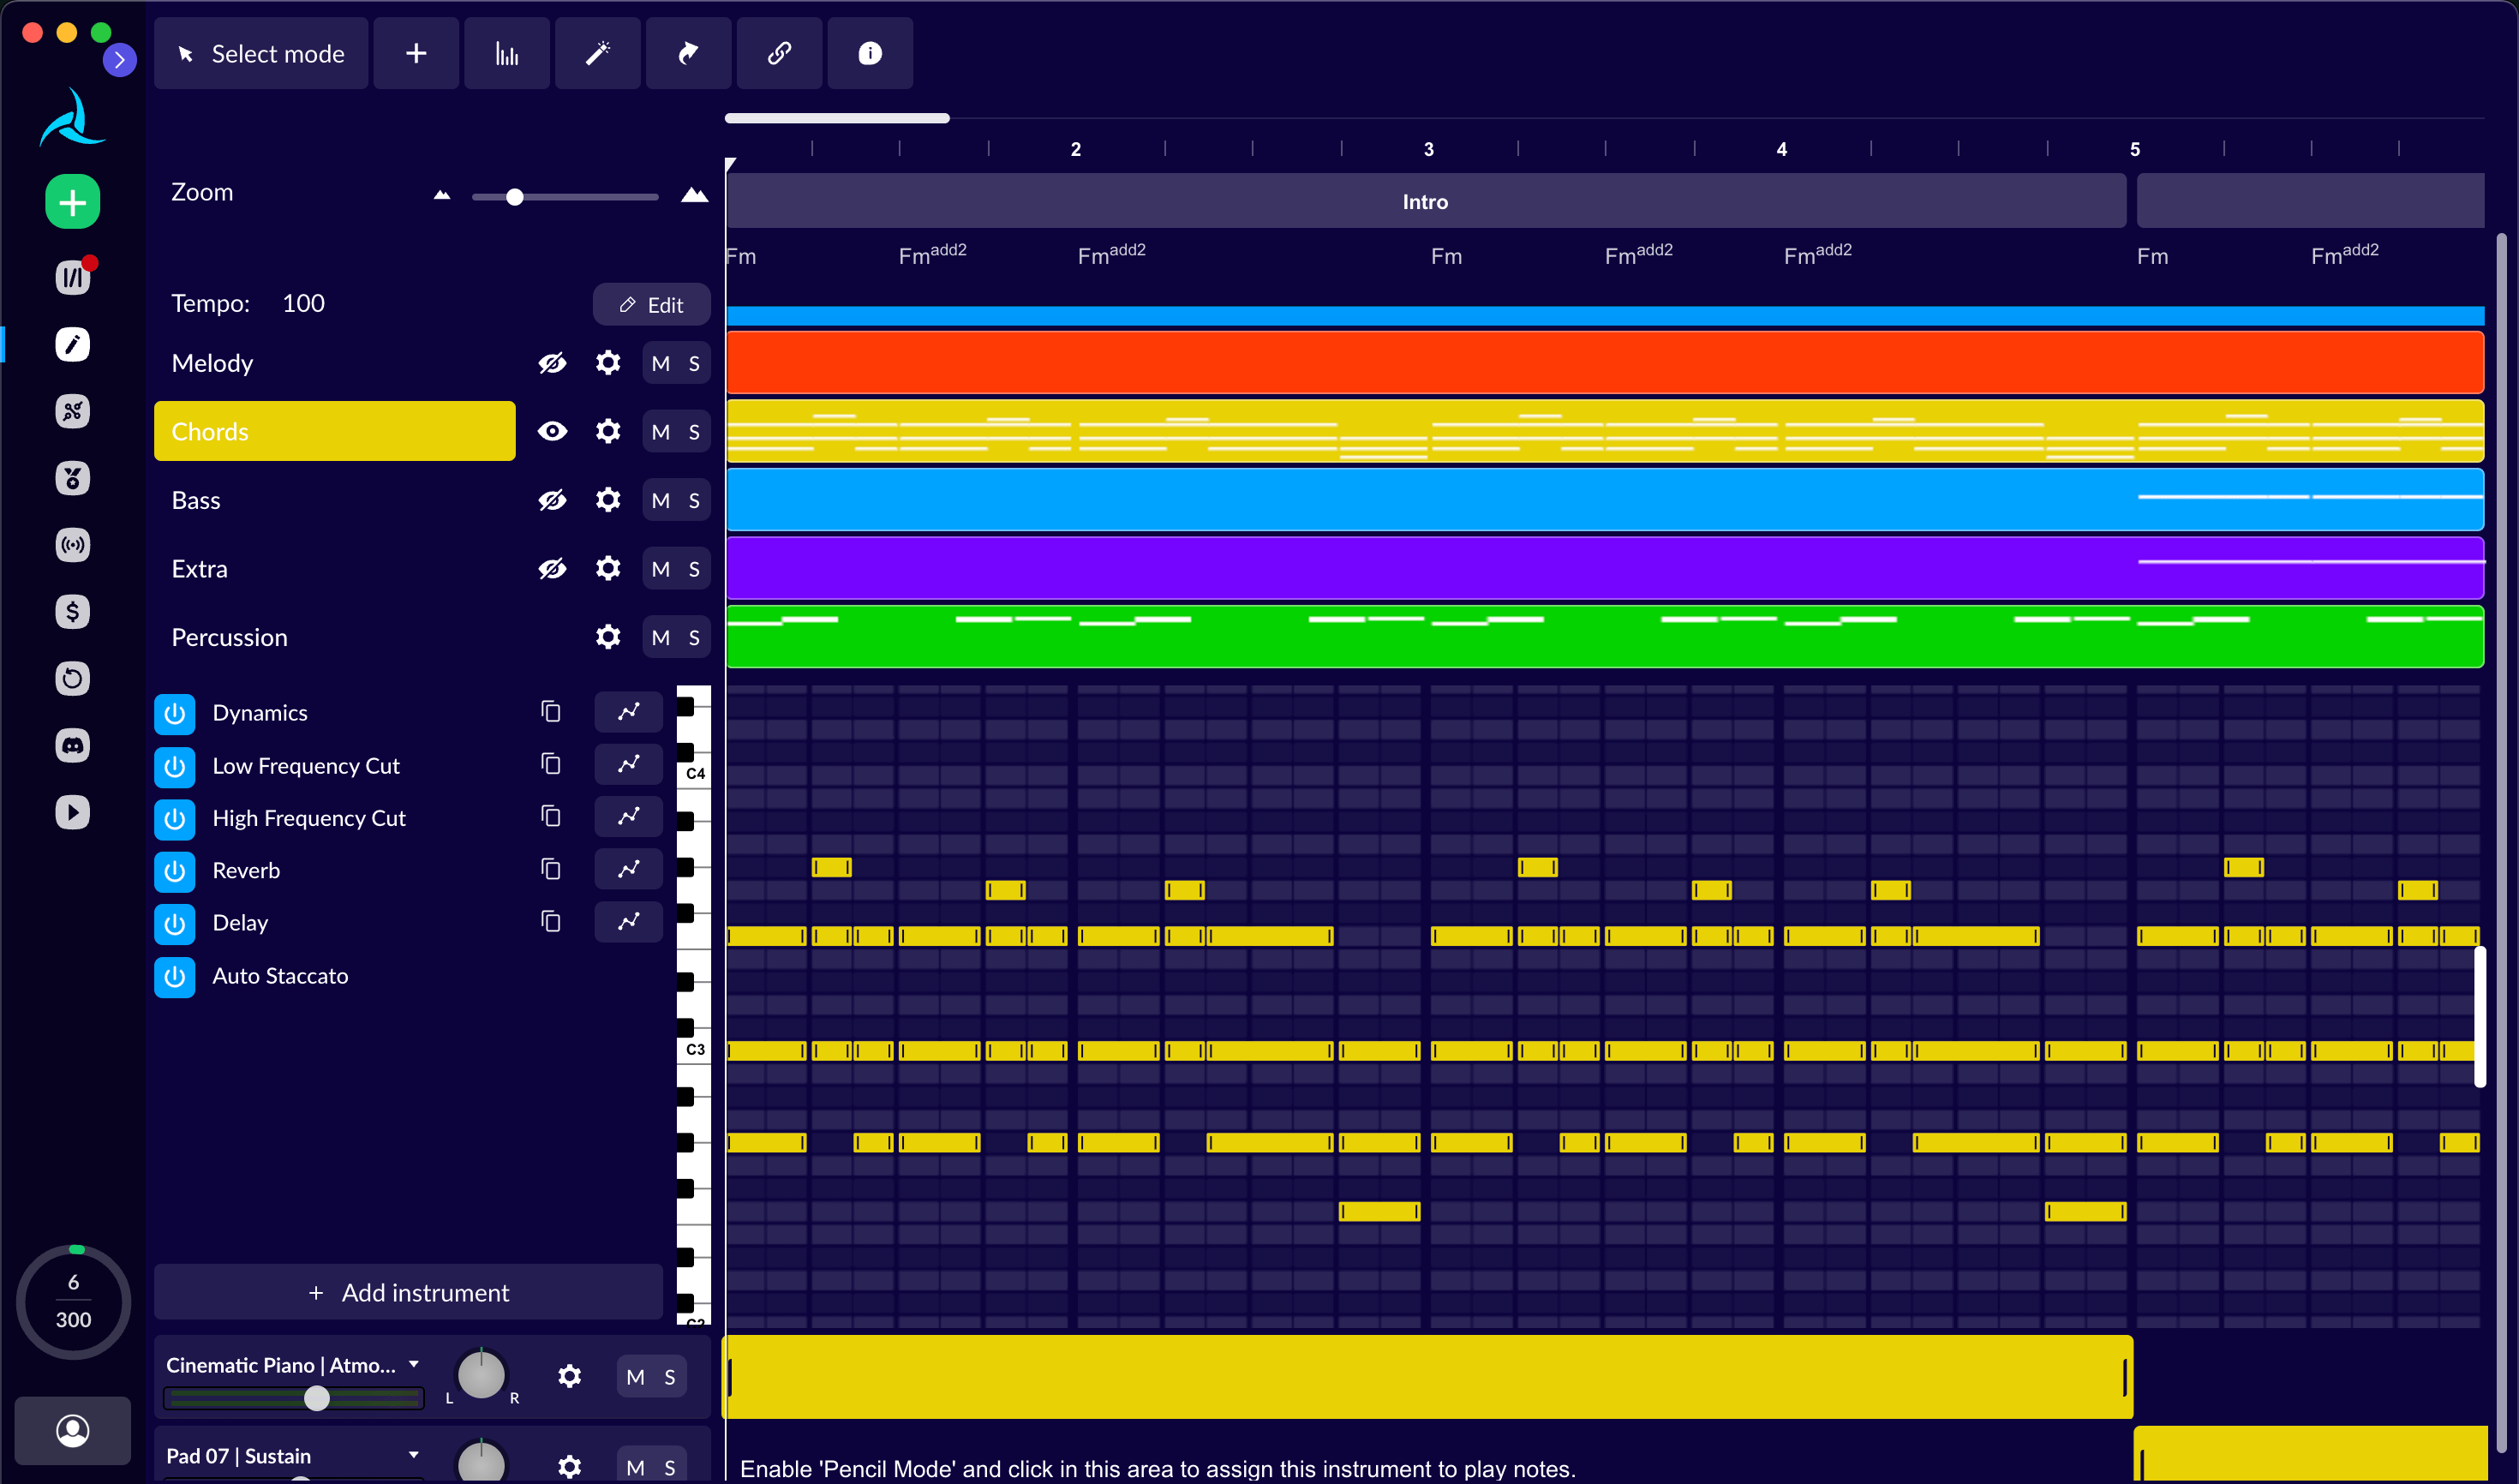
Task: Click the undo/redo arrow tool
Action: (687, 53)
